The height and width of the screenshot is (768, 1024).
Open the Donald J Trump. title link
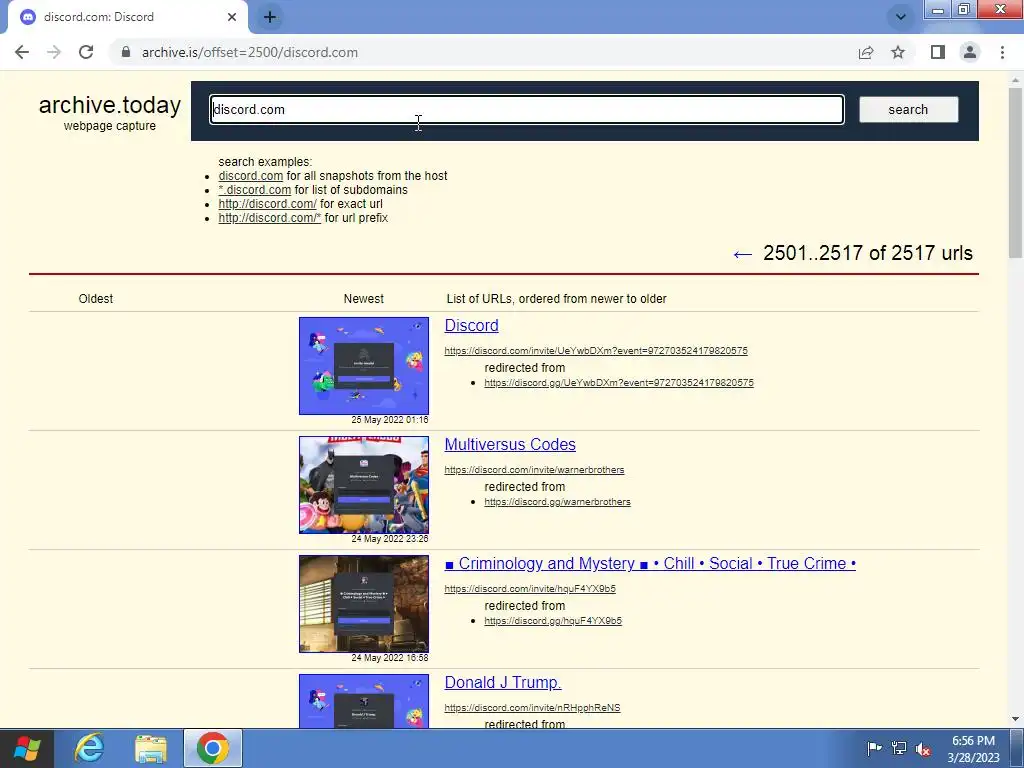coord(503,682)
